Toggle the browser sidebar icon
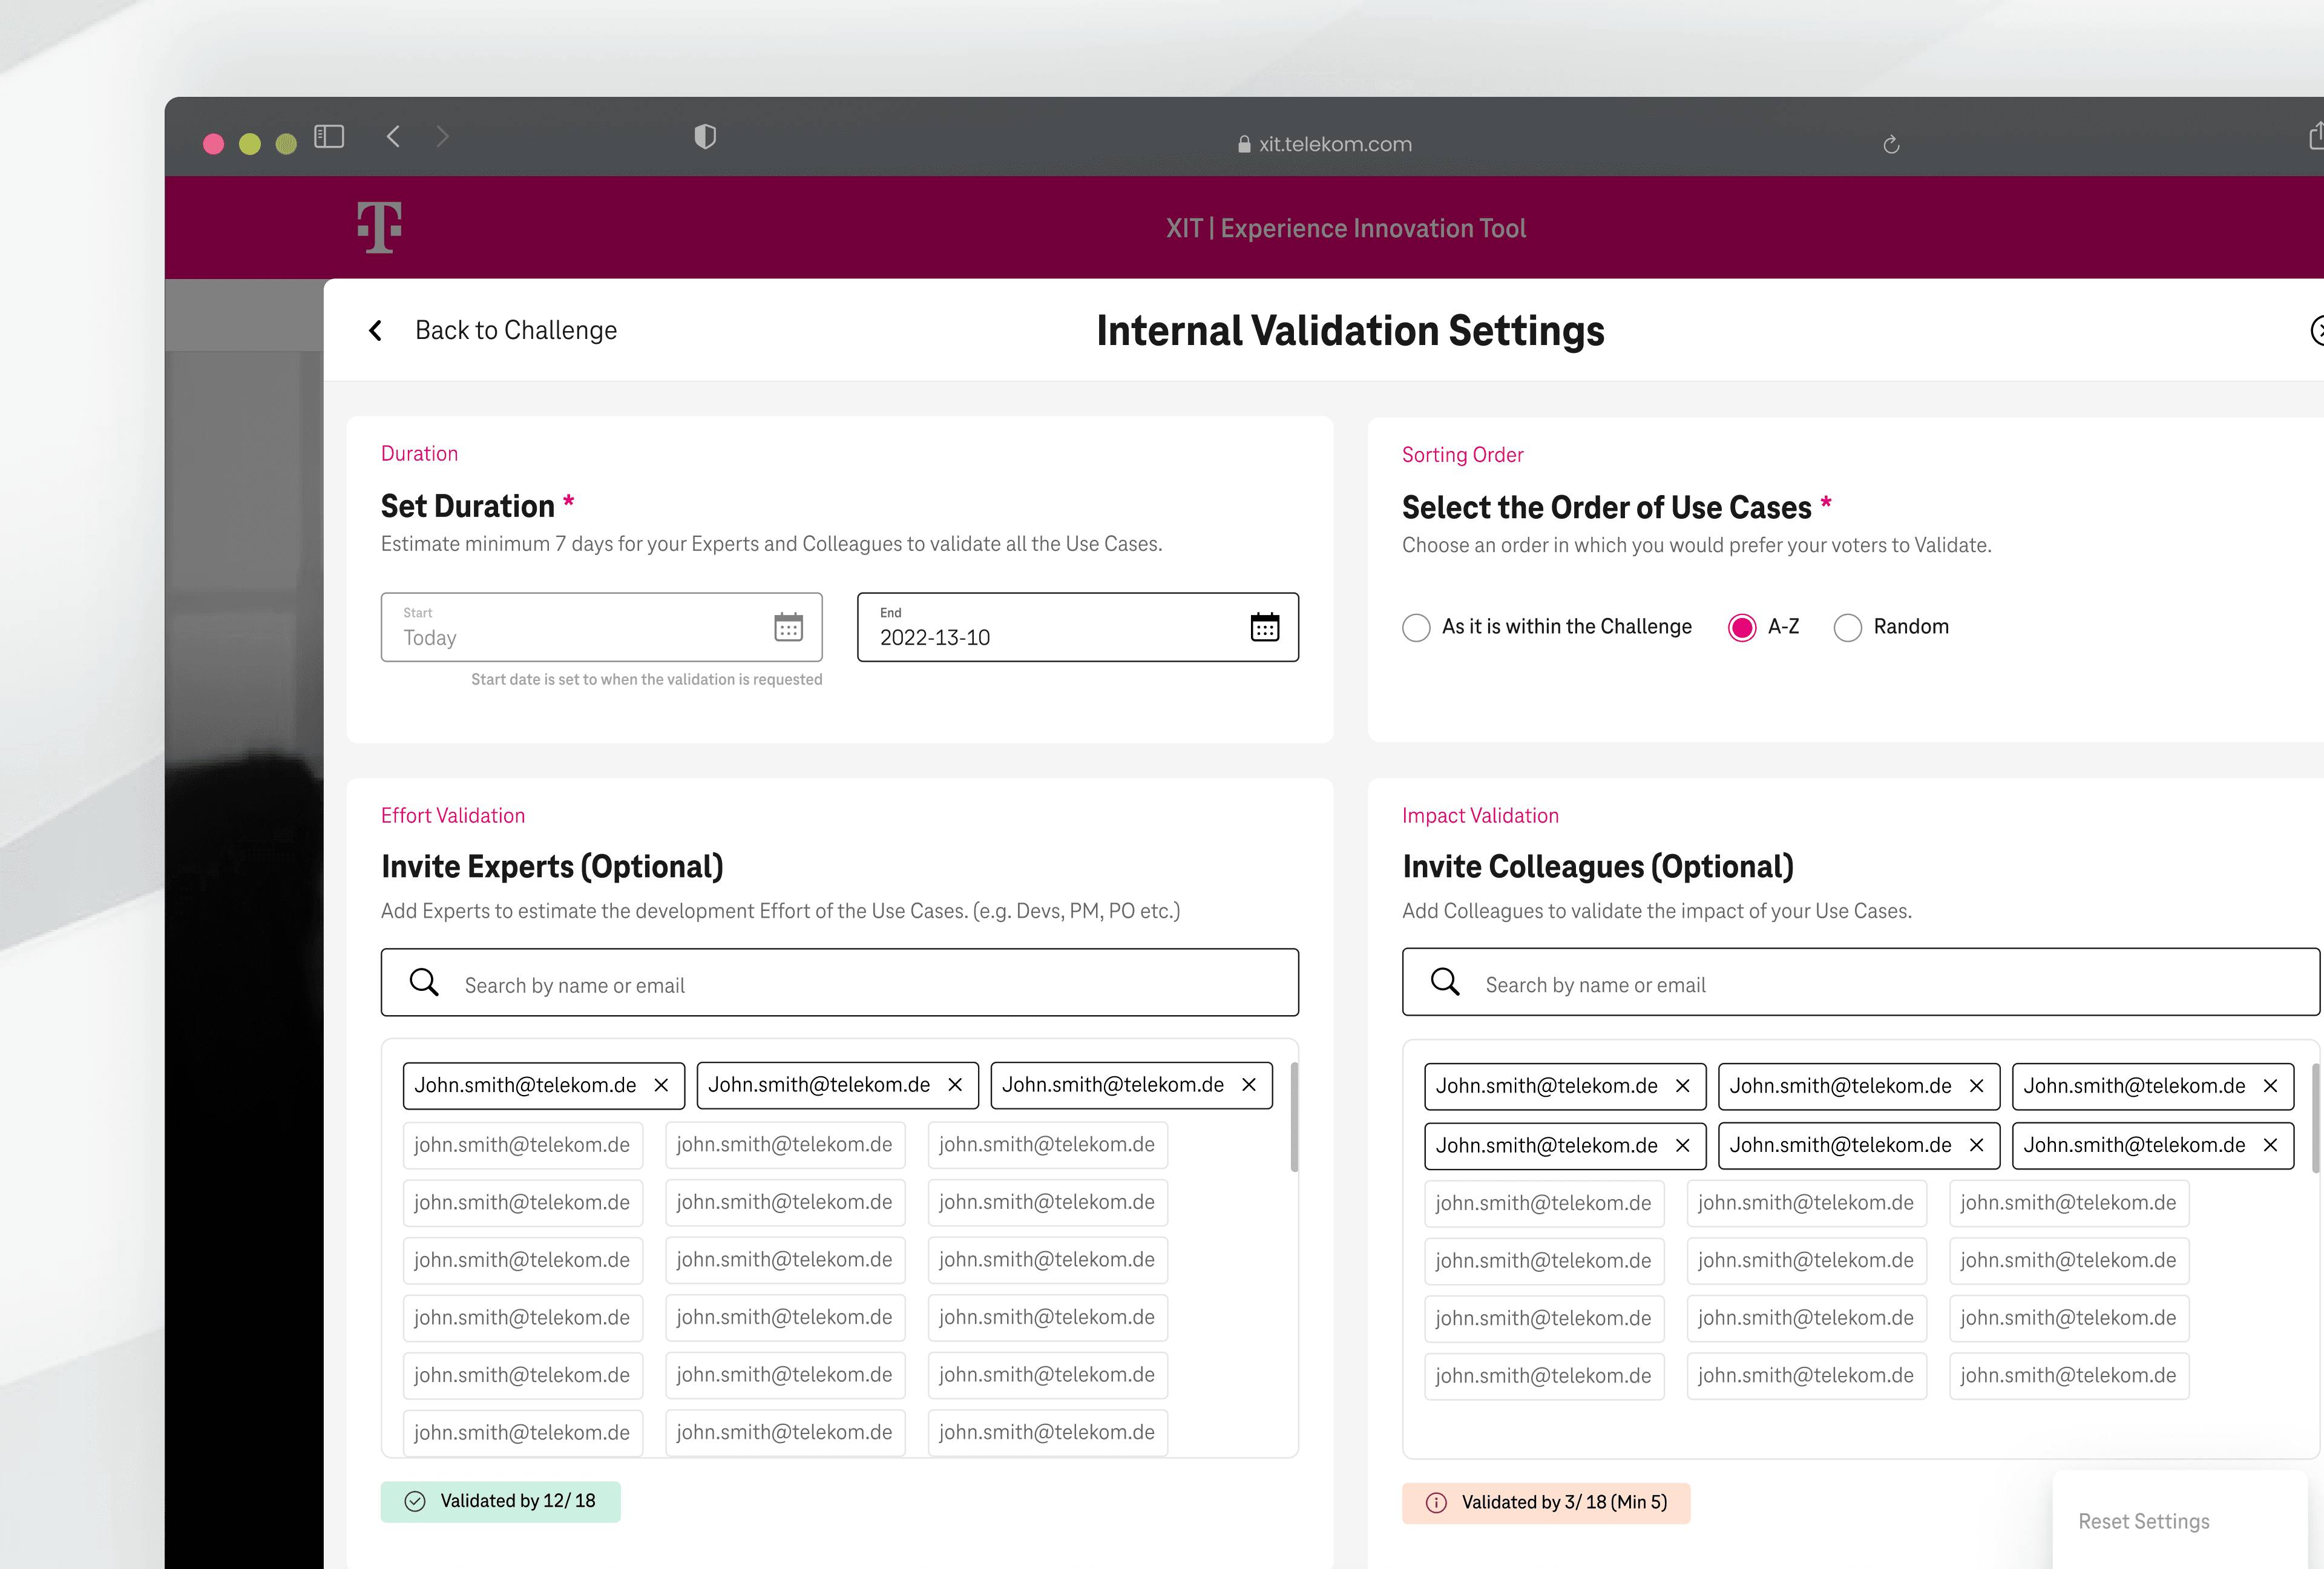 [x=329, y=136]
